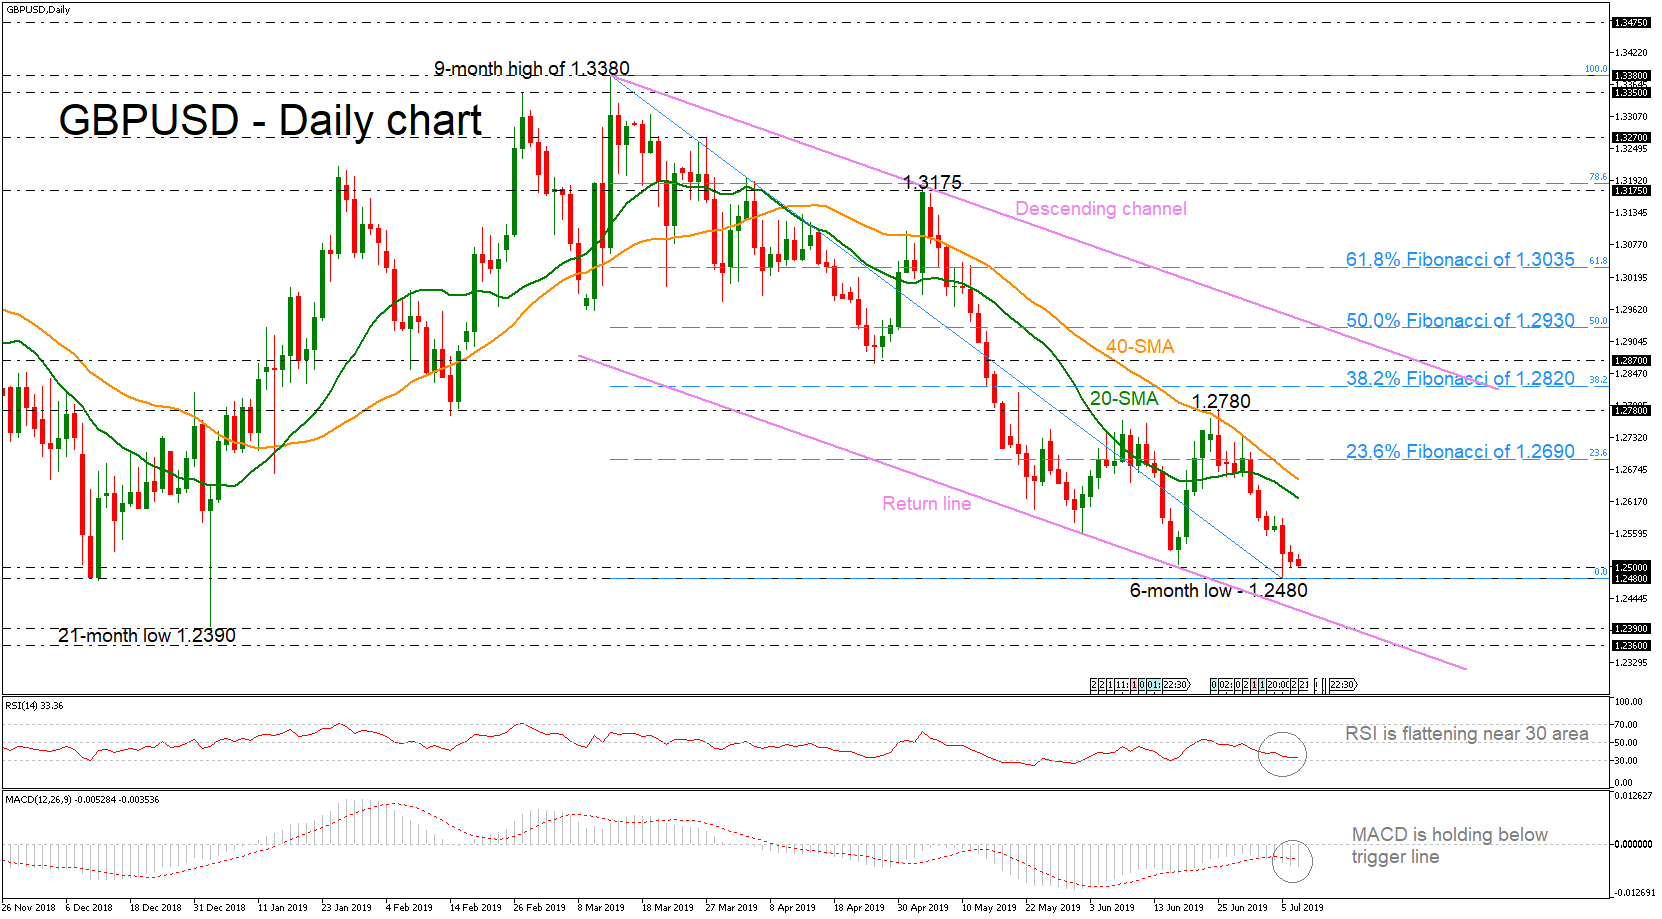This screenshot has width=1662, height=919.
Task: Click '38.2% Fibonacci of 1.2820' label
Action: [x=1460, y=378]
